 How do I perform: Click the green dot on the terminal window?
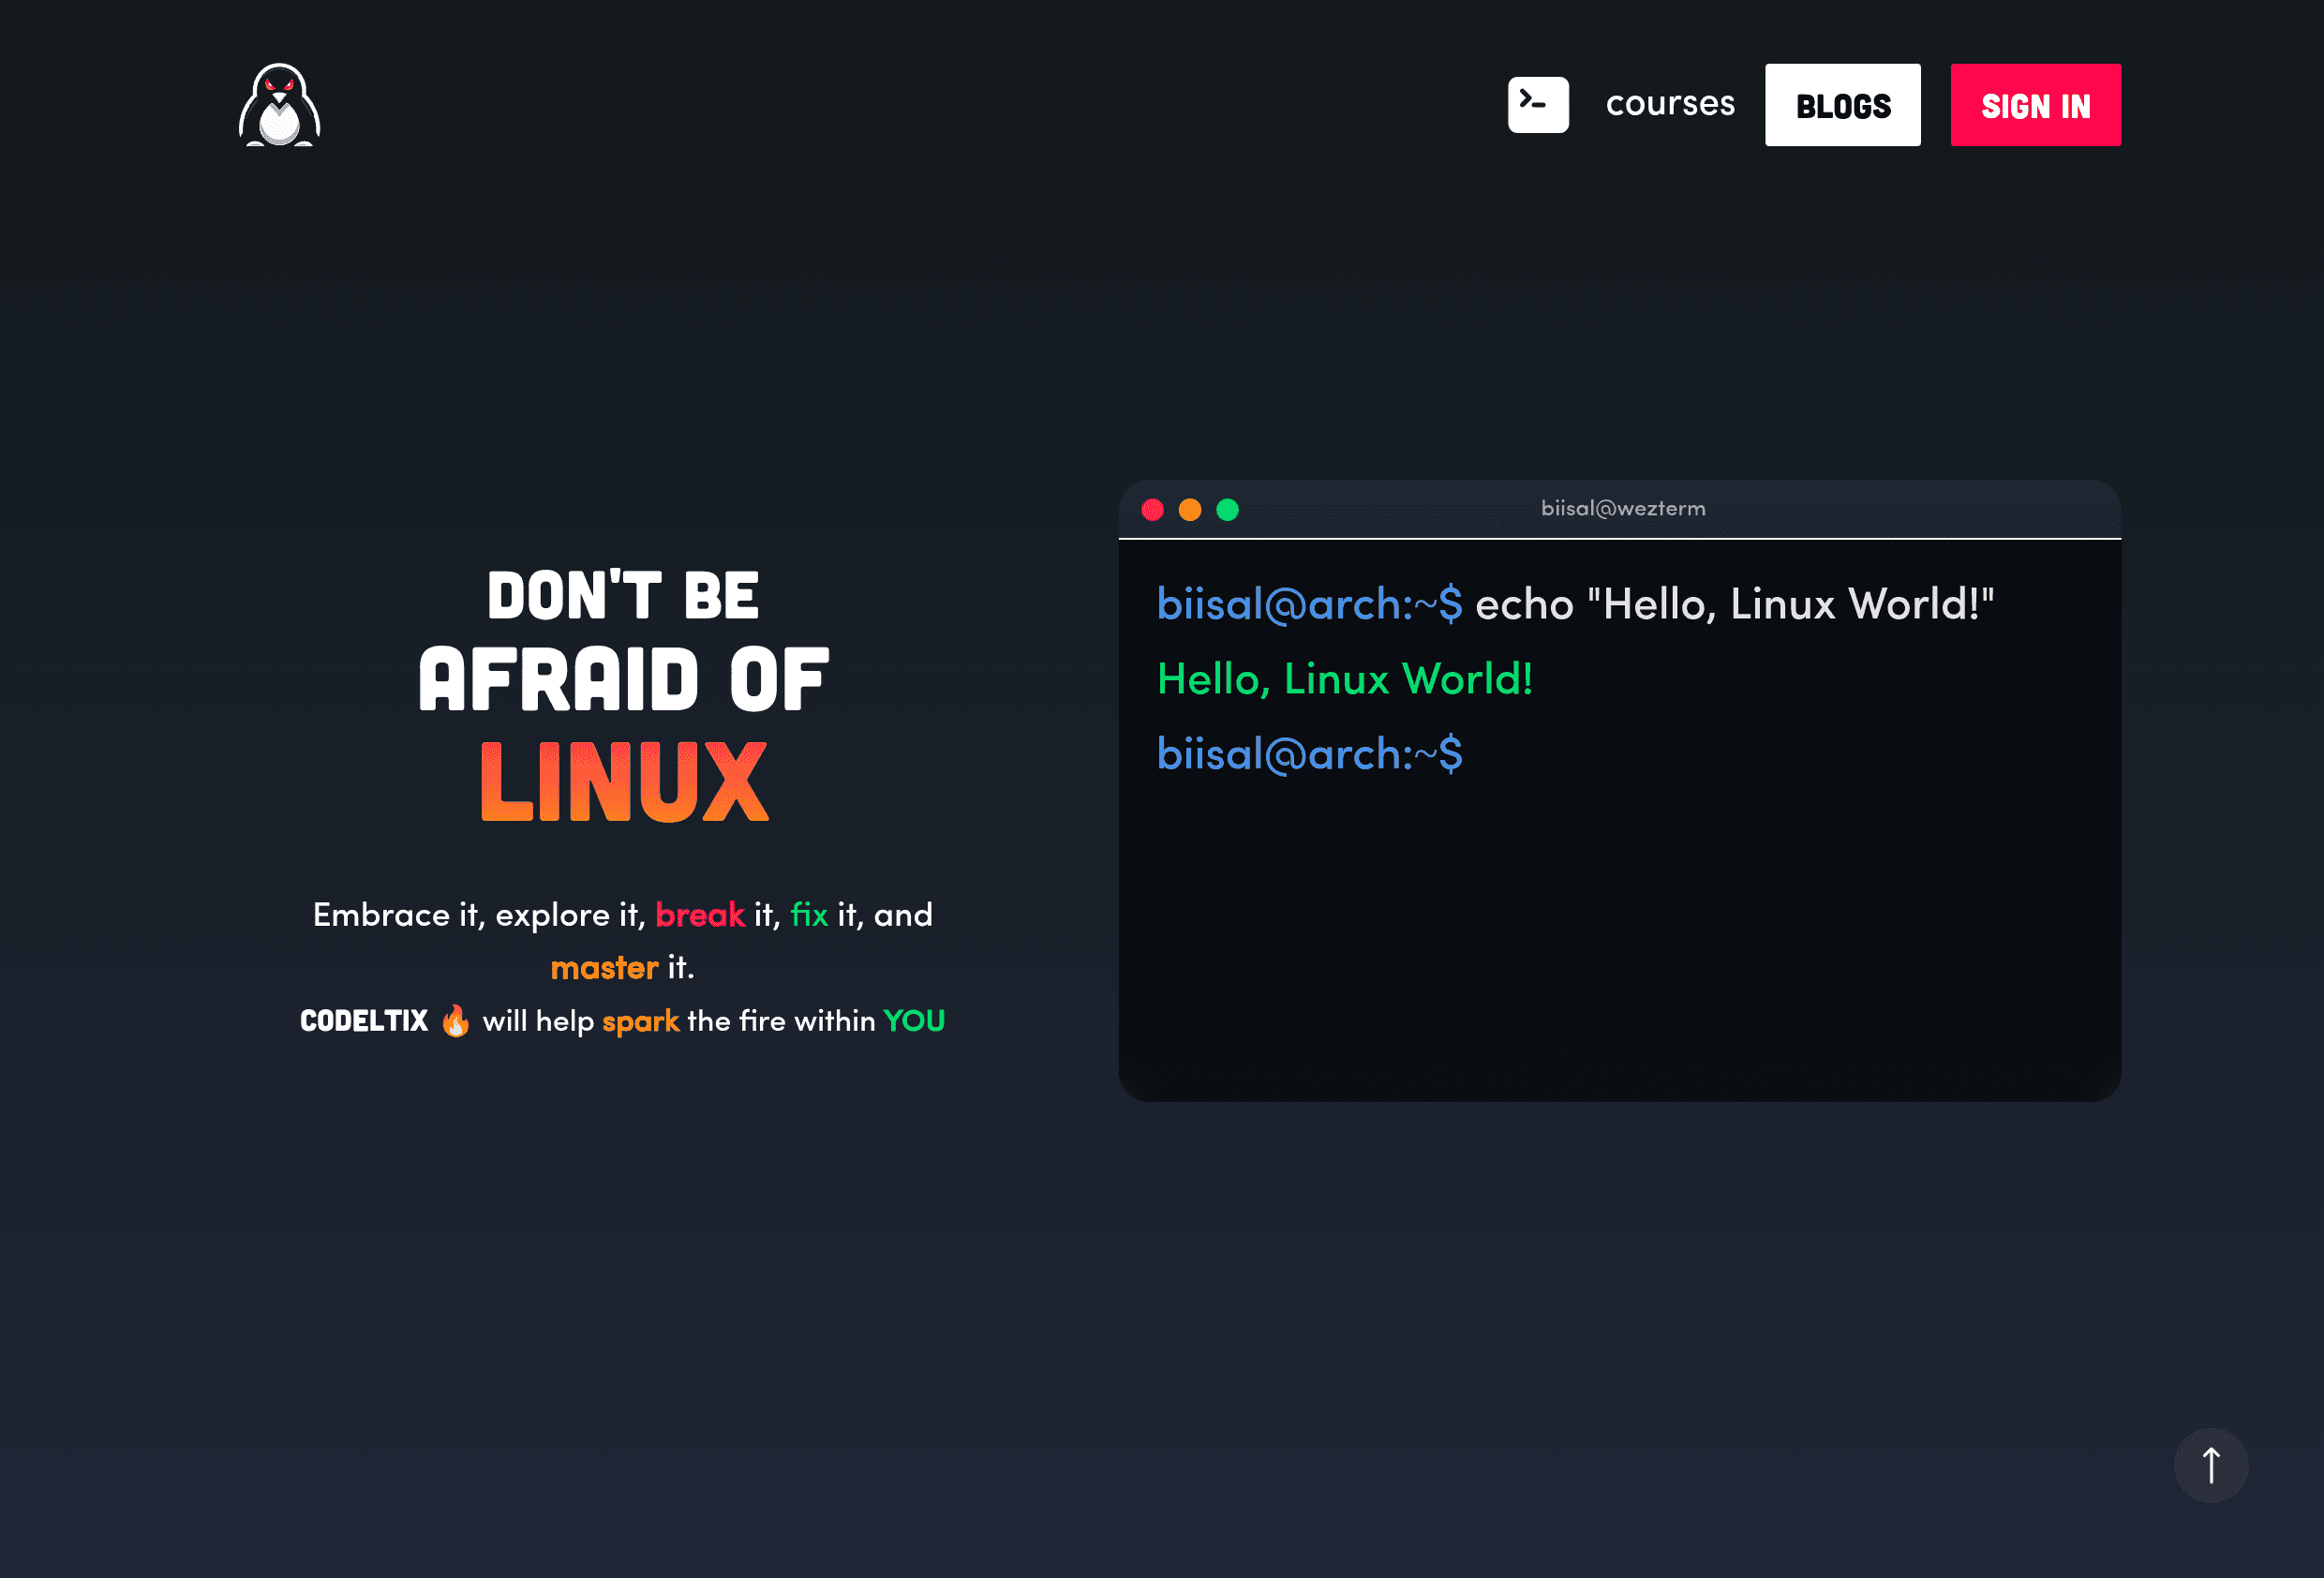1228,509
